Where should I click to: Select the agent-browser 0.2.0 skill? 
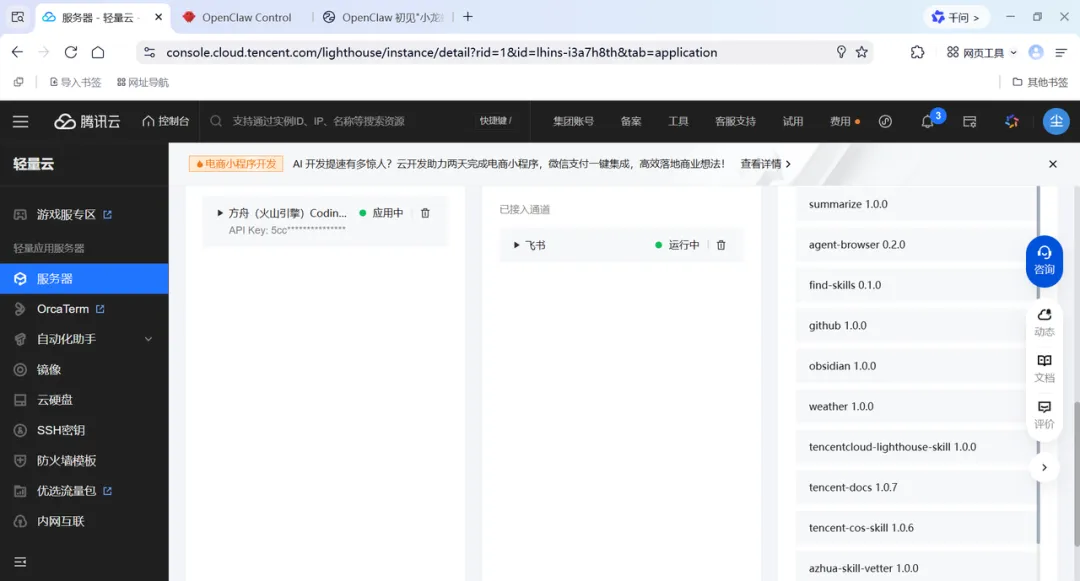tap(916, 245)
